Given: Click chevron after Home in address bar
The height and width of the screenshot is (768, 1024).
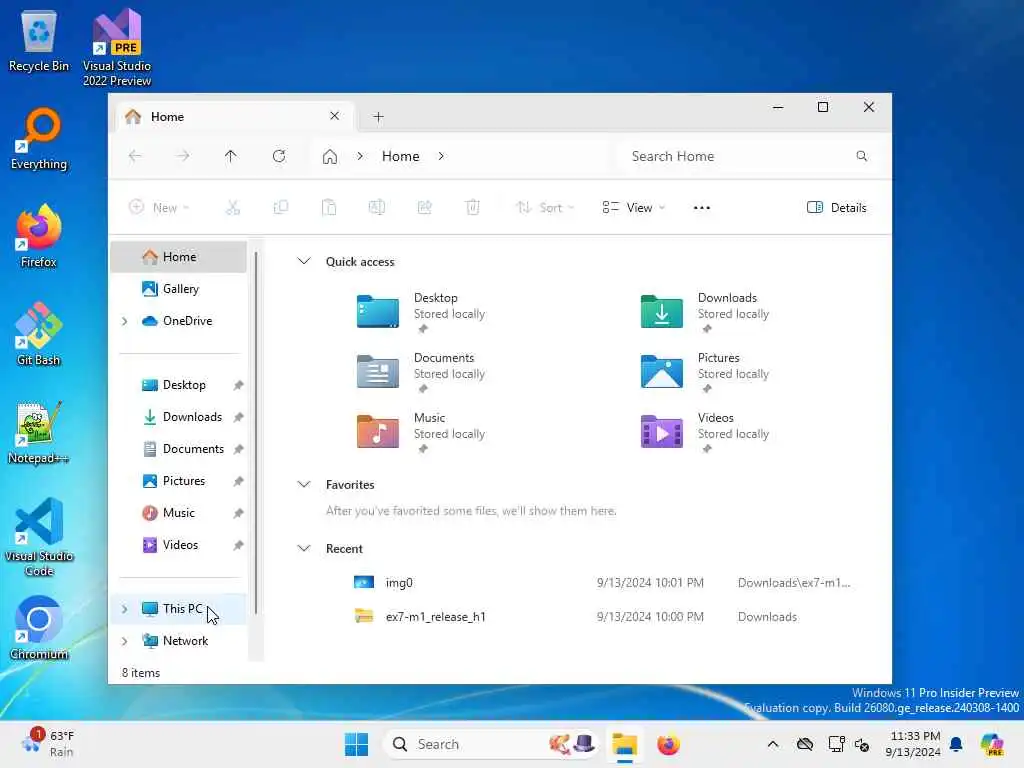Looking at the screenshot, I should tap(441, 156).
